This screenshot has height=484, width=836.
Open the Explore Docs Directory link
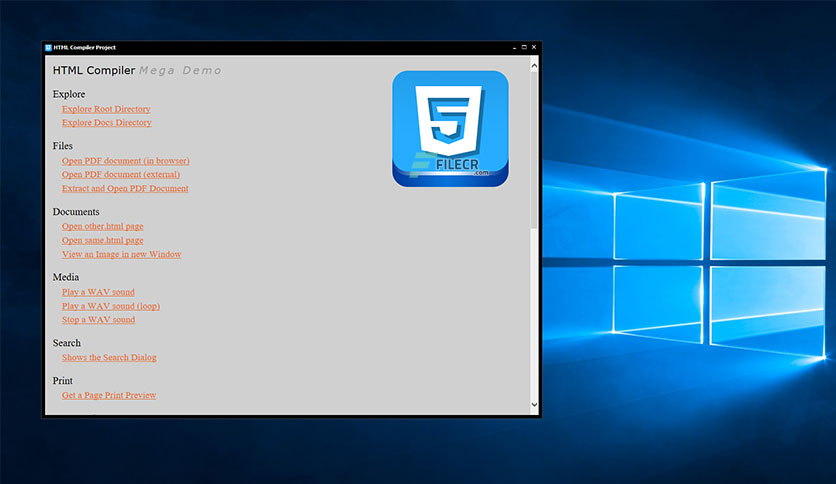pyautogui.click(x=107, y=123)
